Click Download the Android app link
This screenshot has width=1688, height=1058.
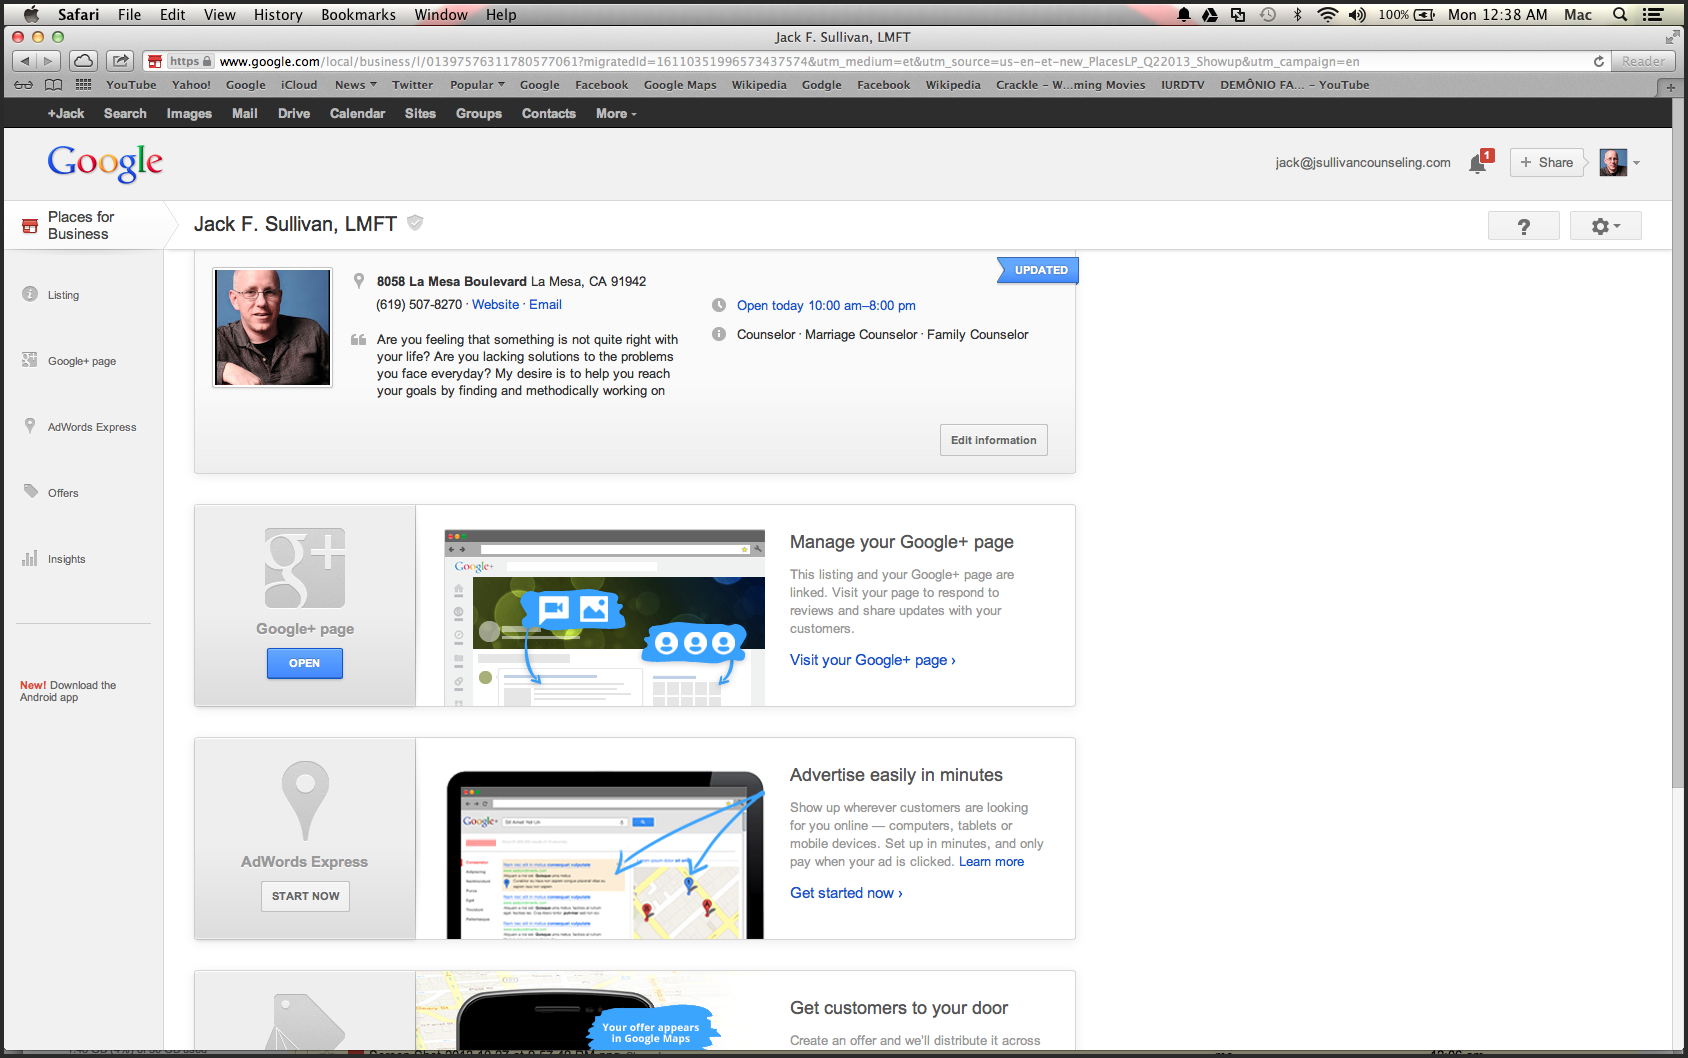68,691
